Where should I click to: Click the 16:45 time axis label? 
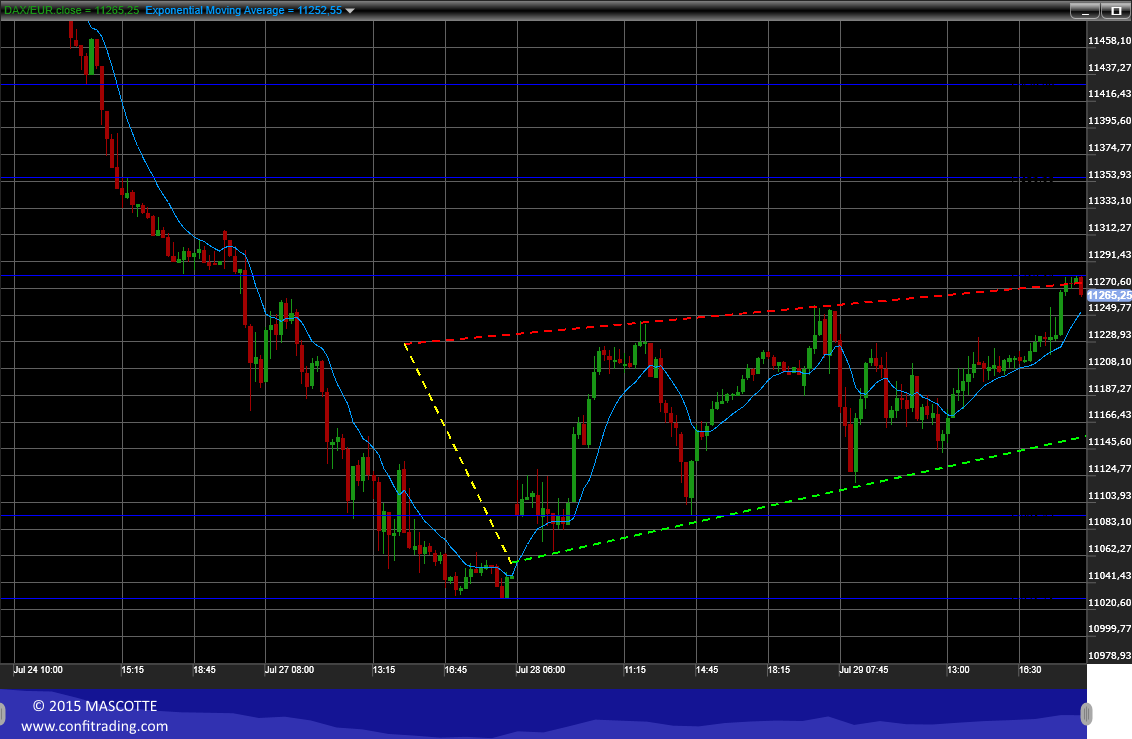[x=456, y=670]
